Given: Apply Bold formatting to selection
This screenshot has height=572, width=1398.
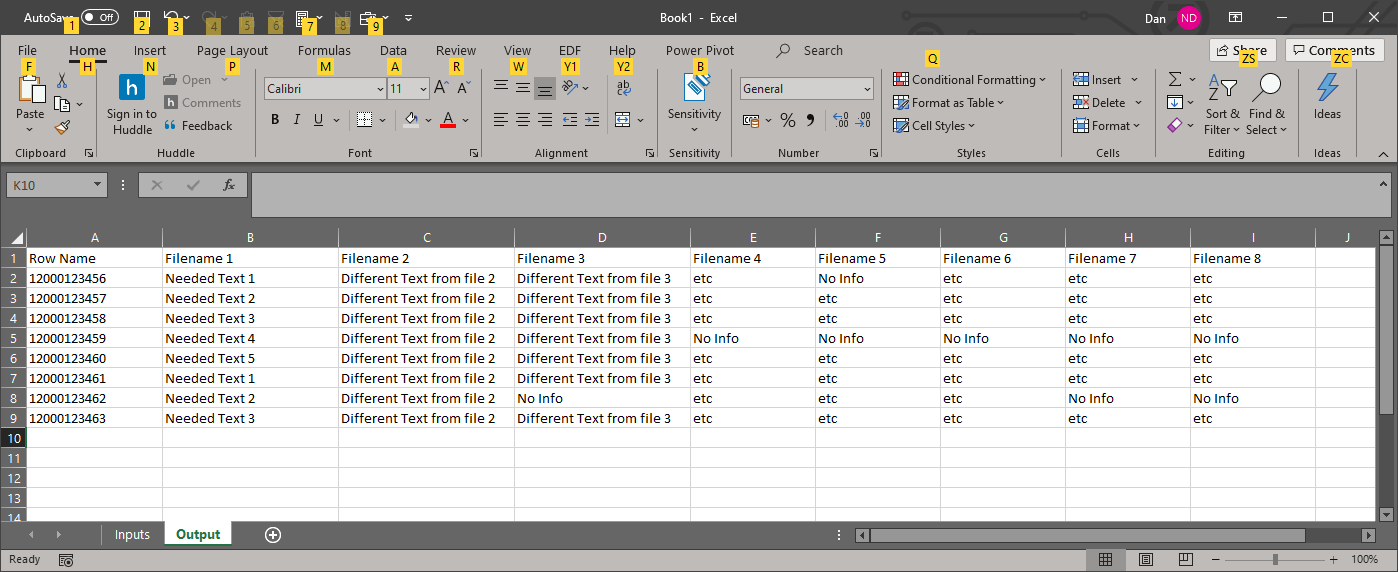Looking at the screenshot, I should click(275, 120).
